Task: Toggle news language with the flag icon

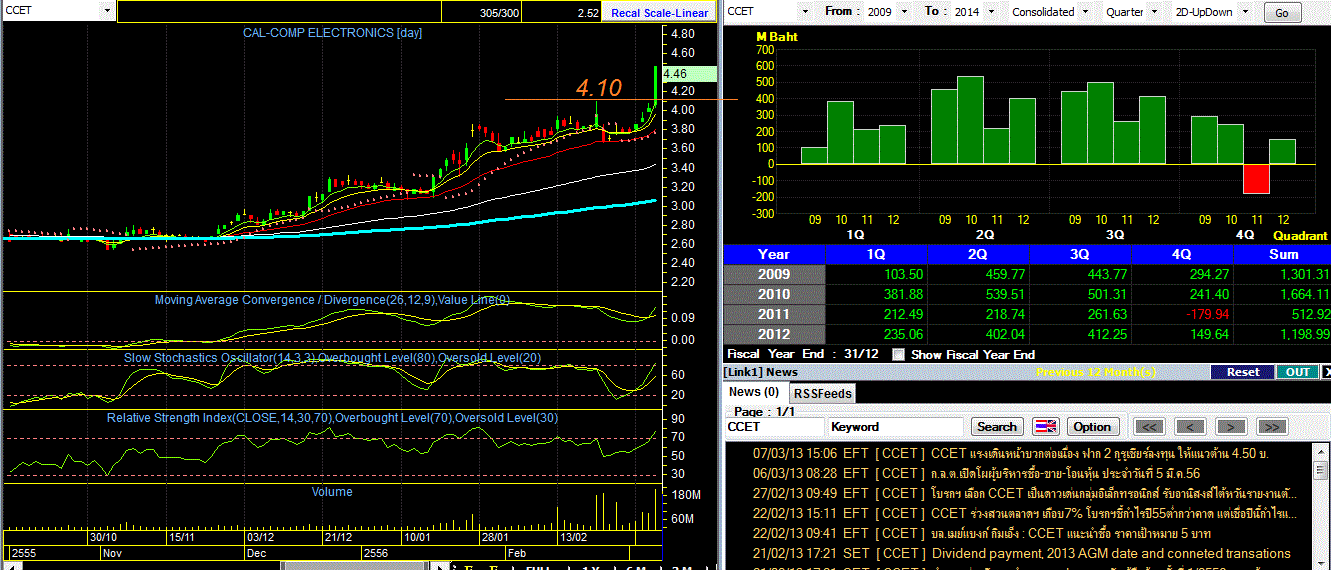Action: (x=1046, y=426)
